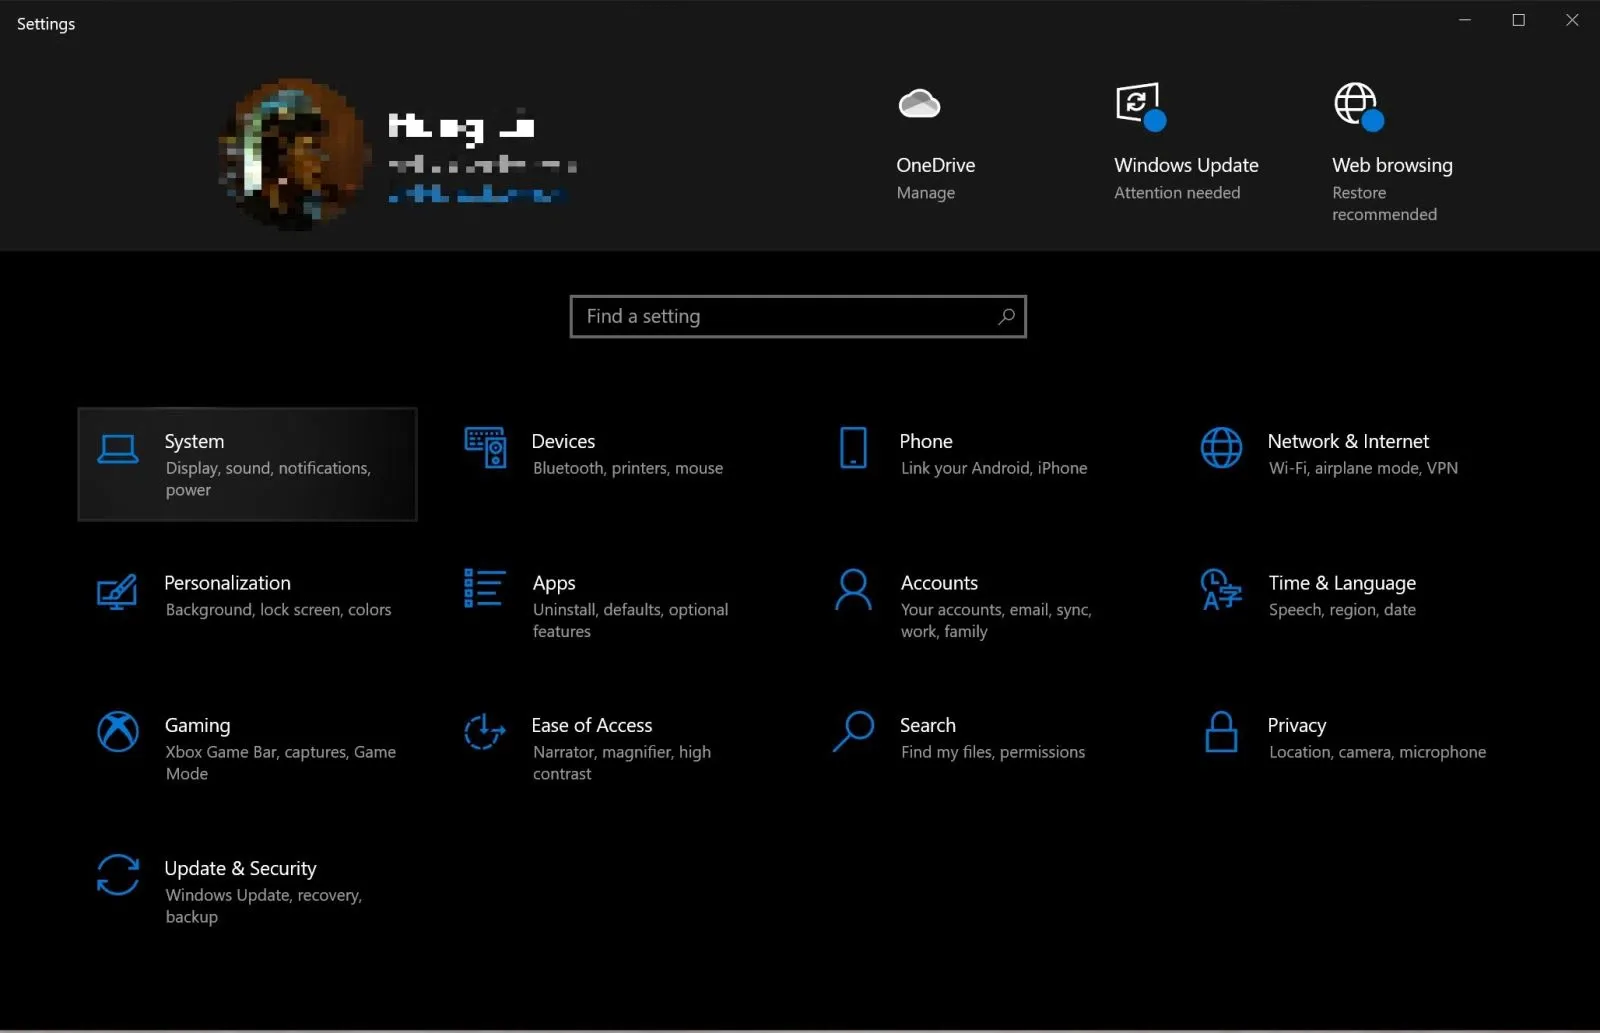
Task: Open the Network & Internet title
Action: (1348, 441)
